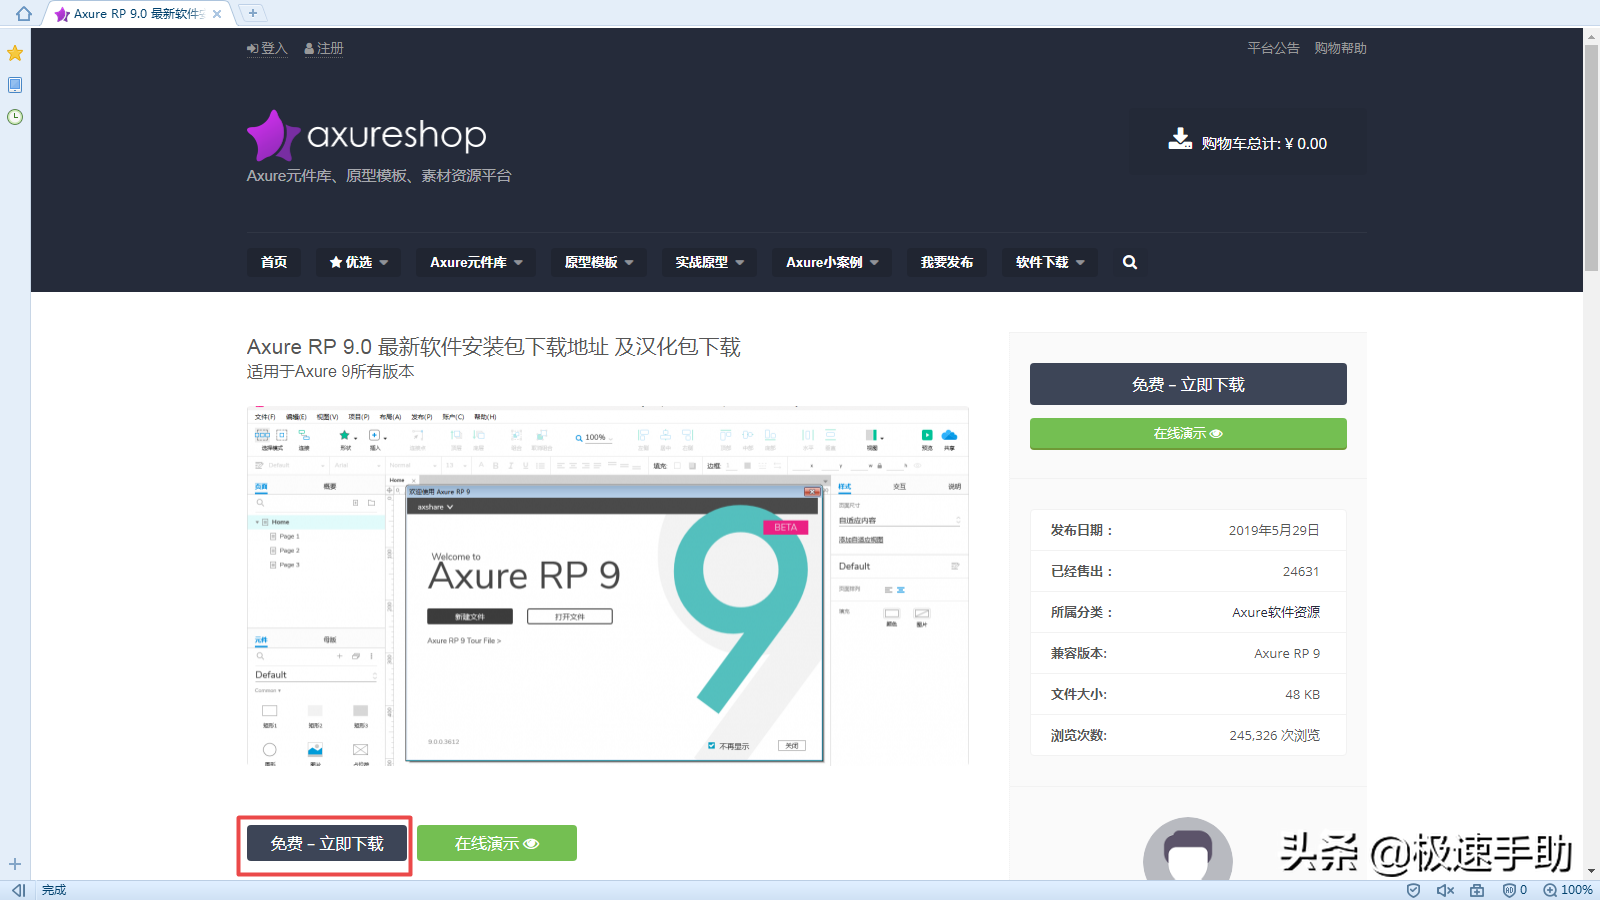Expand the Axure小案例 menu
This screenshot has height=900, width=1600.
(832, 262)
